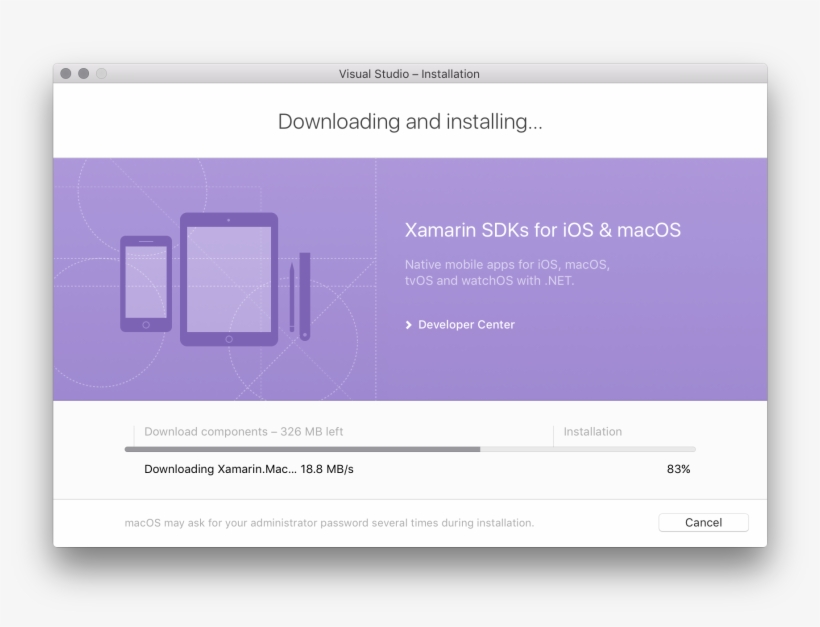Image resolution: width=820 pixels, height=627 pixels.
Task: Open the Developer Center link
Action: click(x=466, y=325)
